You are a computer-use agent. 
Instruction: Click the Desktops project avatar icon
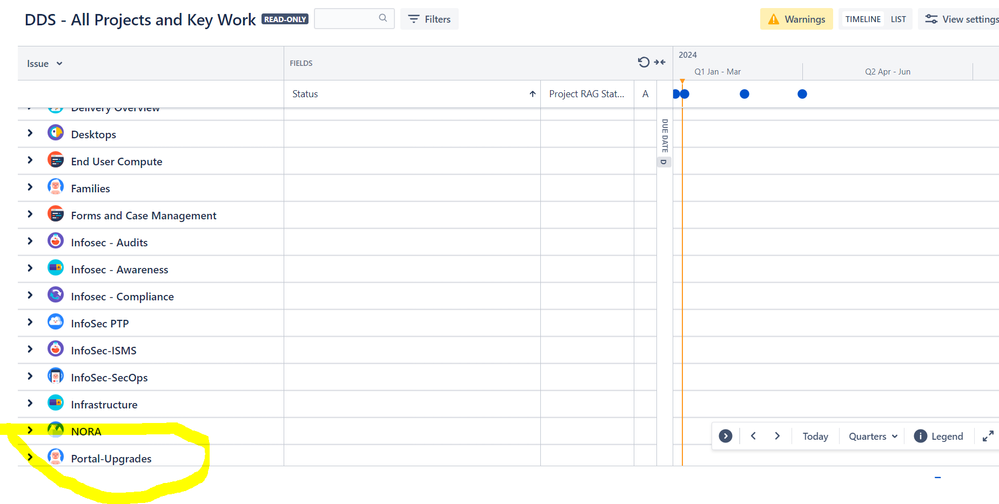[55, 134]
